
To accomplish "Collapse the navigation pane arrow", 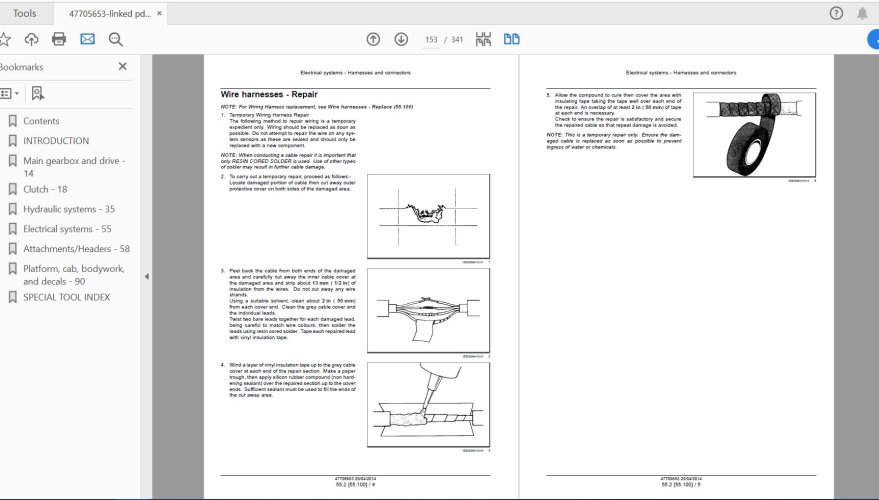I will click(147, 276).
